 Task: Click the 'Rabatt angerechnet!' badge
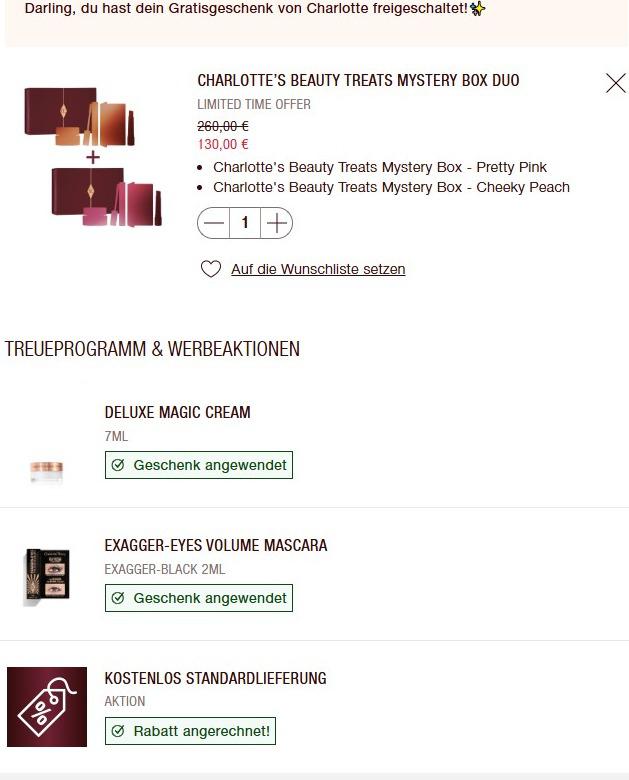tap(190, 731)
